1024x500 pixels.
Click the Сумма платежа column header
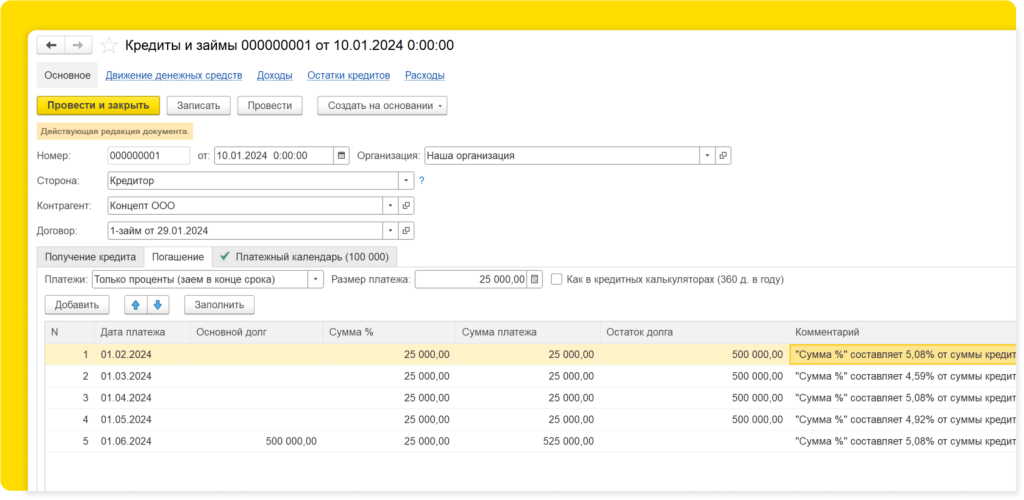pos(528,332)
